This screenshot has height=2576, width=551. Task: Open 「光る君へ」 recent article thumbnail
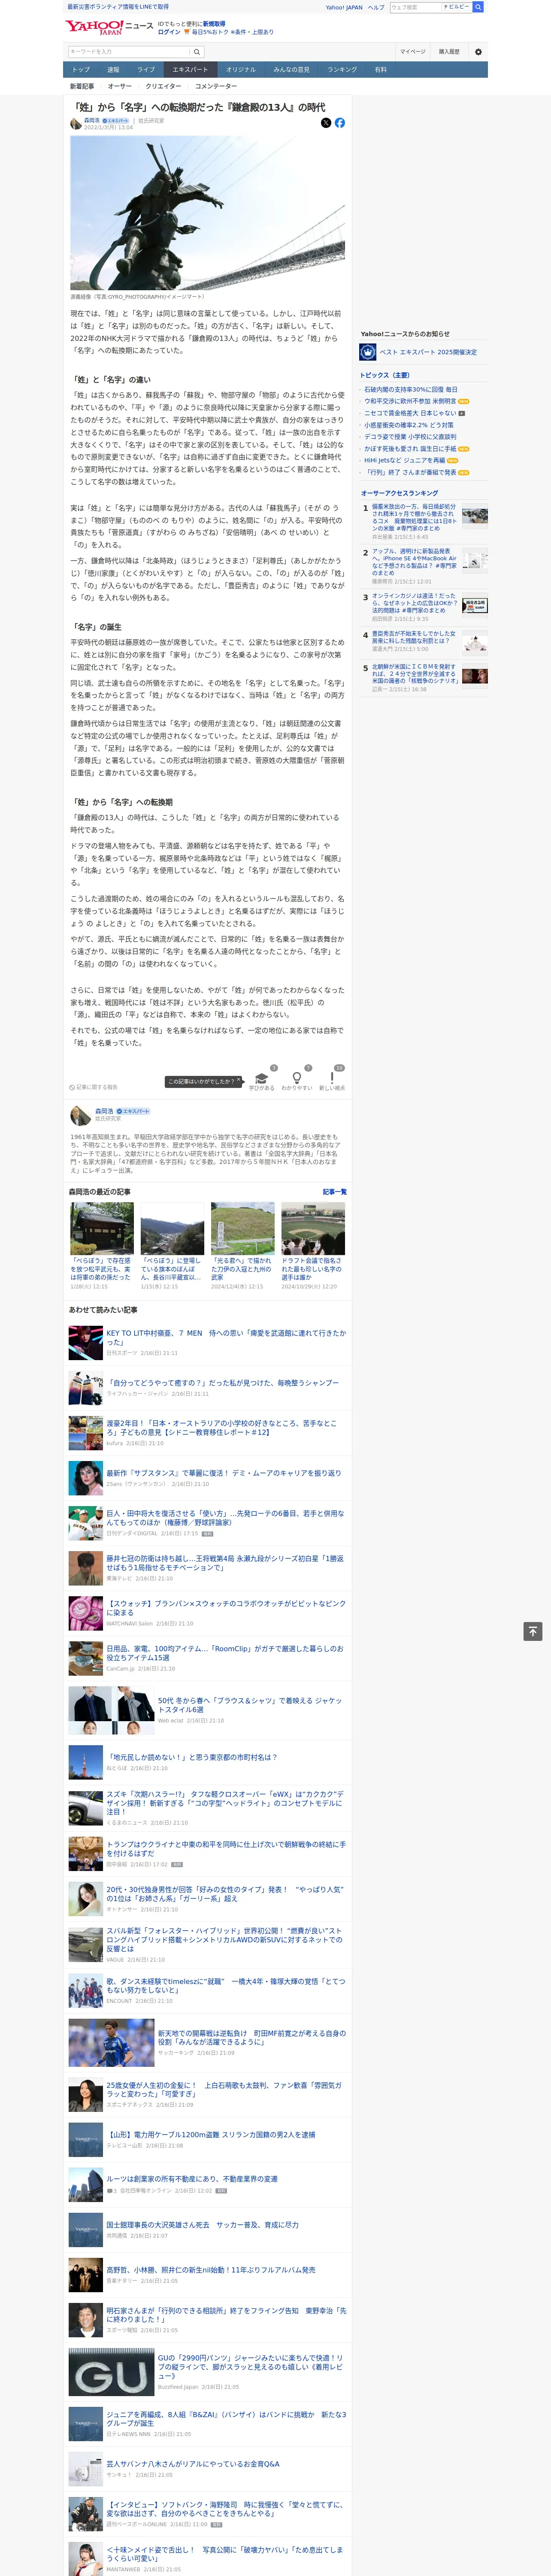[243, 1228]
